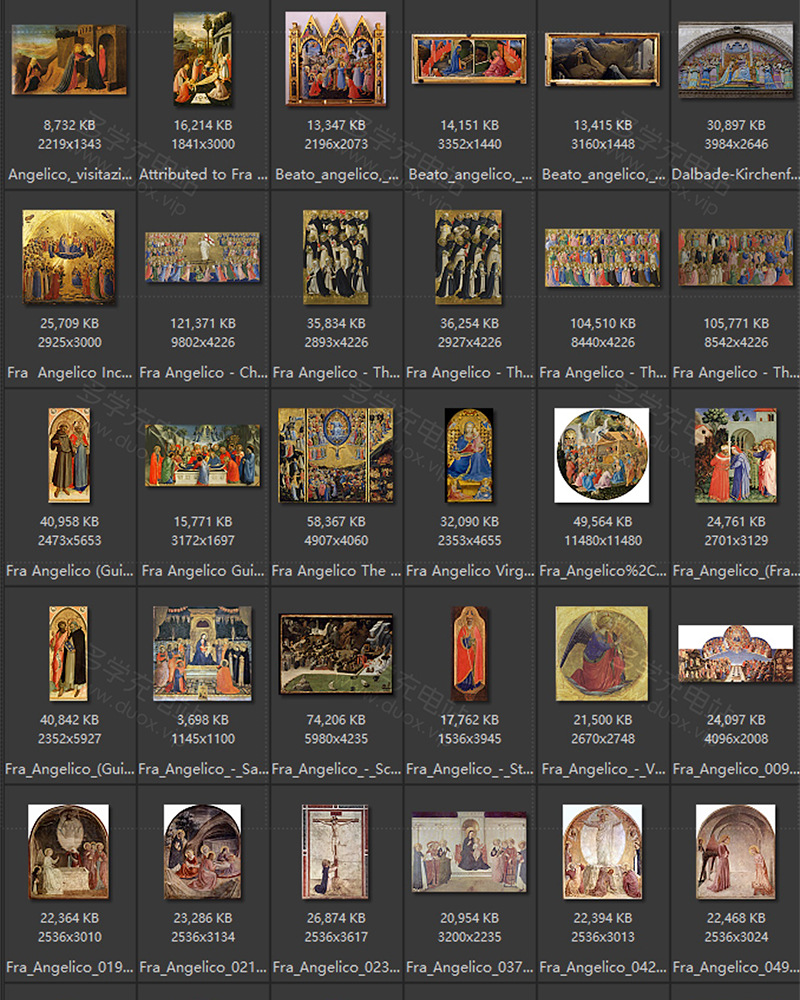Select the Fra_Angelico_023 crucifixion thumbnail
This screenshot has width=800, height=1000.
pyautogui.click(x=335, y=851)
